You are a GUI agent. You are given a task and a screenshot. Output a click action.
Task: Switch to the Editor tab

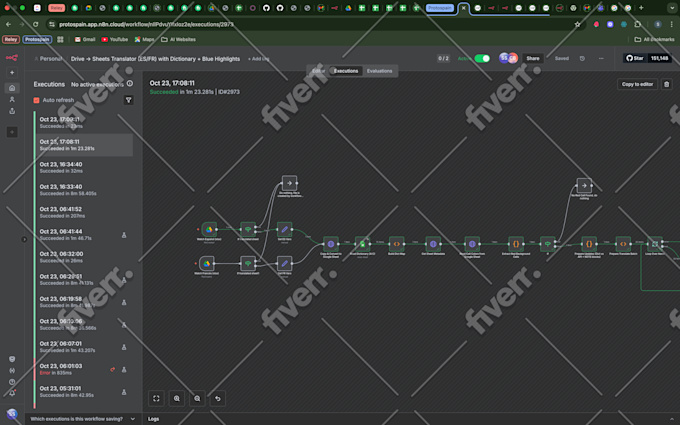pos(318,71)
